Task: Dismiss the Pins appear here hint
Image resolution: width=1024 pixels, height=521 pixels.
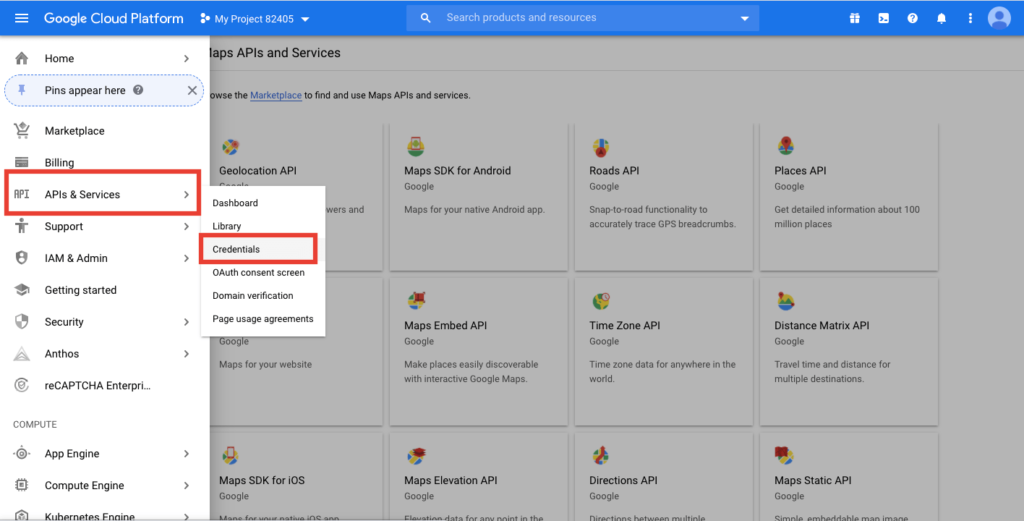Action: 192,90
